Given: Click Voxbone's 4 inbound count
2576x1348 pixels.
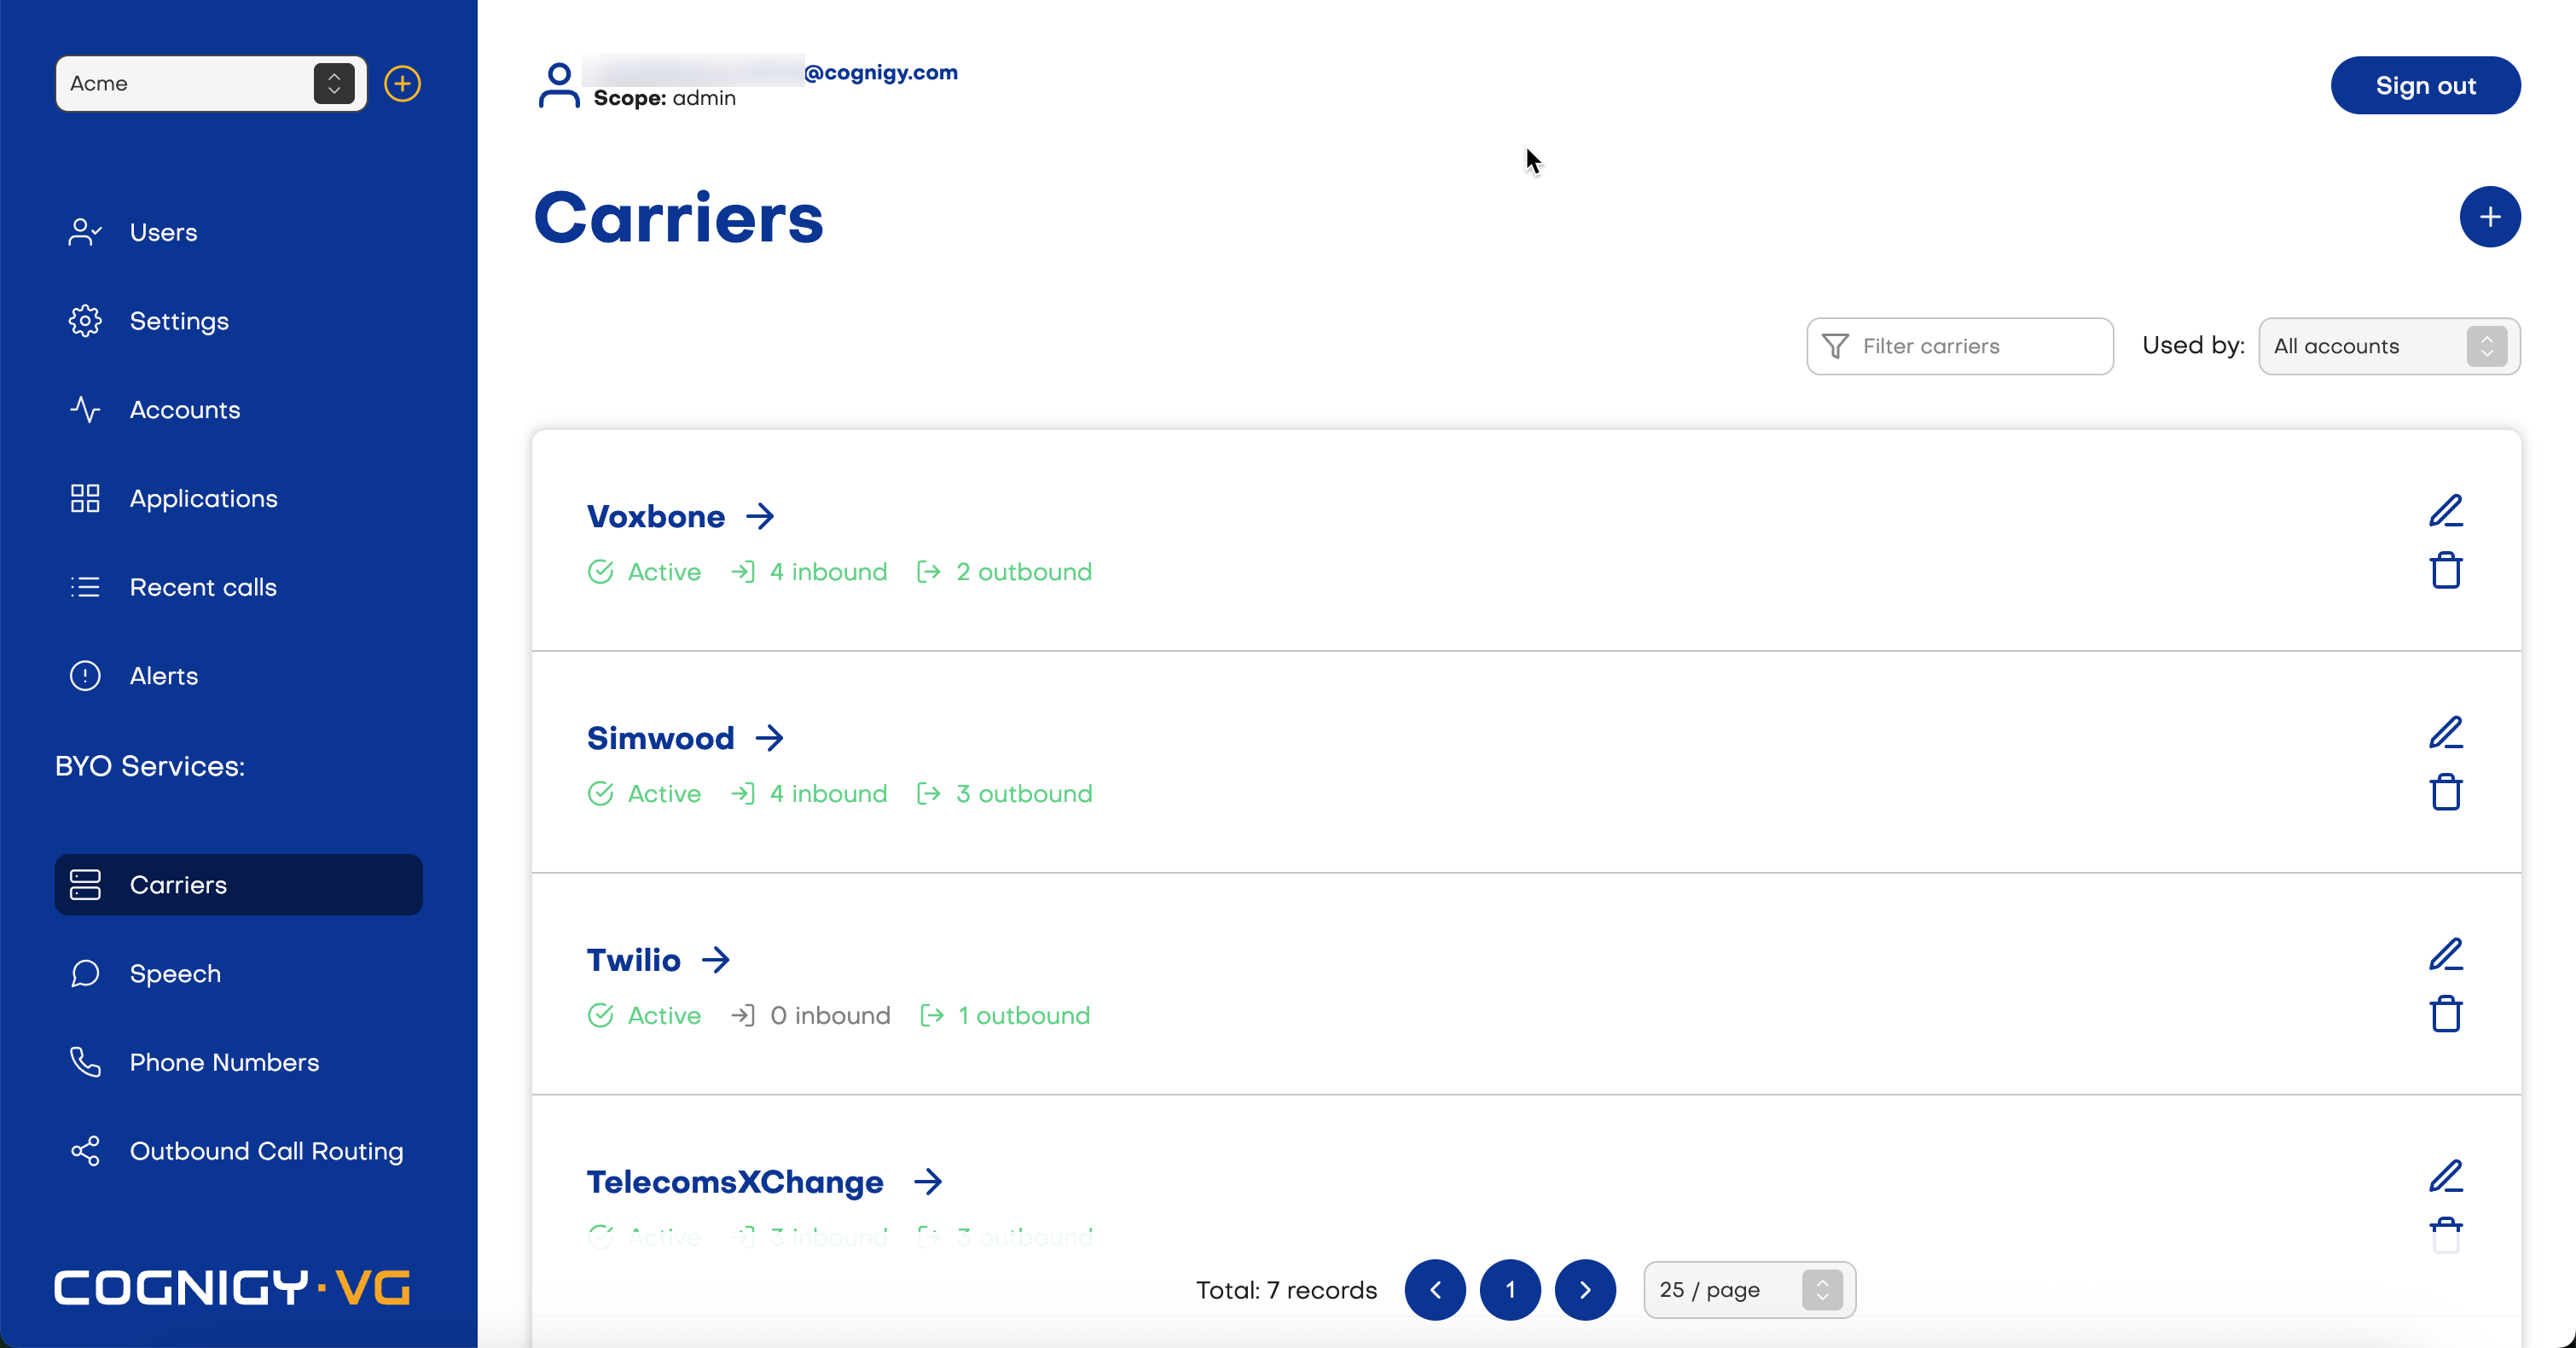Looking at the screenshot, I should (x=809, y=572).
